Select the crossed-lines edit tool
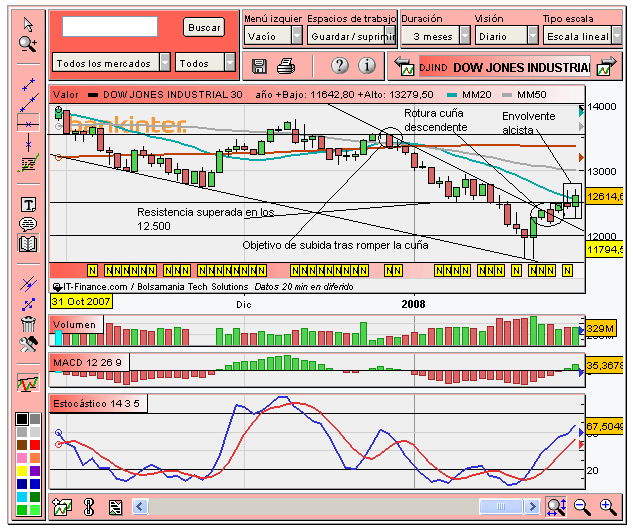 28,284
